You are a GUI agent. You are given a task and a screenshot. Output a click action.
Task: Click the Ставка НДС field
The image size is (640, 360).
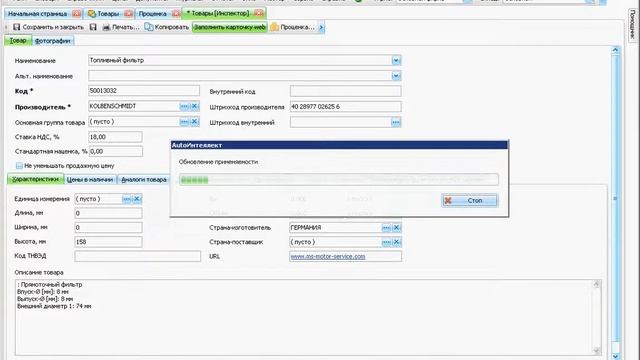pos(116,137)
